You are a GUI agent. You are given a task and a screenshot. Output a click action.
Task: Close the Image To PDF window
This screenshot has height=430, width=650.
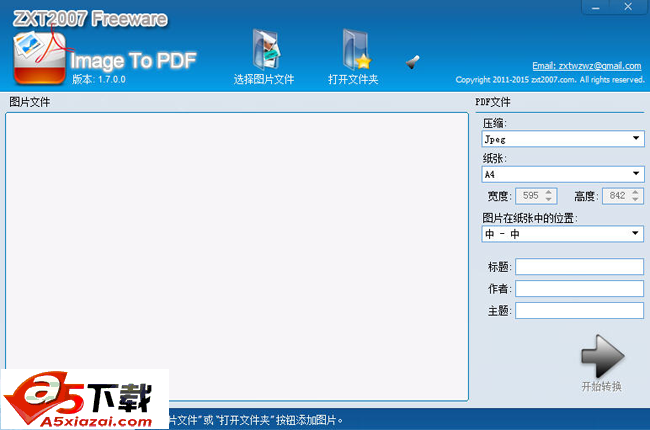coord(628,7)
